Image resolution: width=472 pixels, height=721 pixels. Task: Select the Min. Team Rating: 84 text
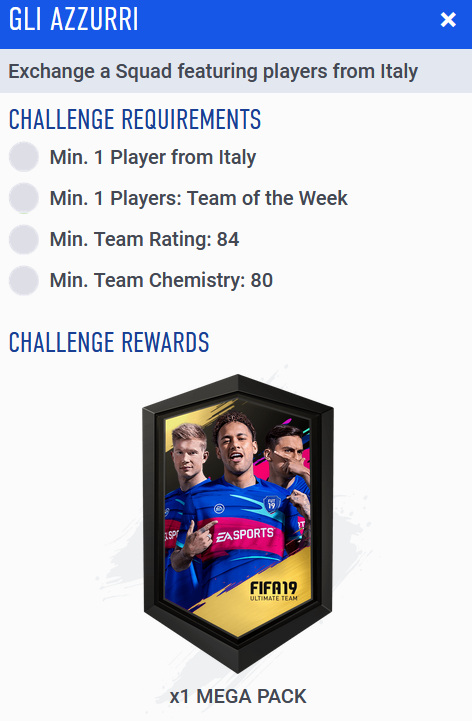point(144,240)
